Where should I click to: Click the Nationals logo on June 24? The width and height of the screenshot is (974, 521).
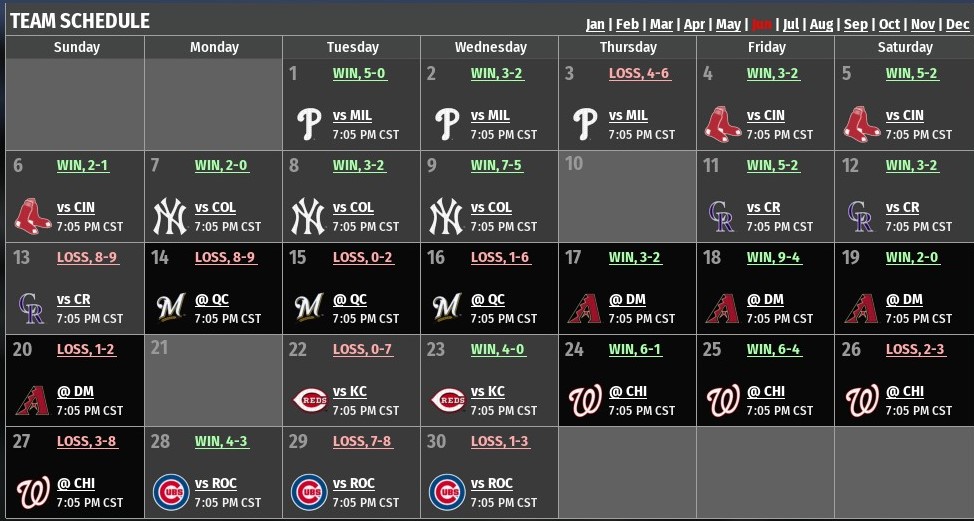(x=585, y=401)
